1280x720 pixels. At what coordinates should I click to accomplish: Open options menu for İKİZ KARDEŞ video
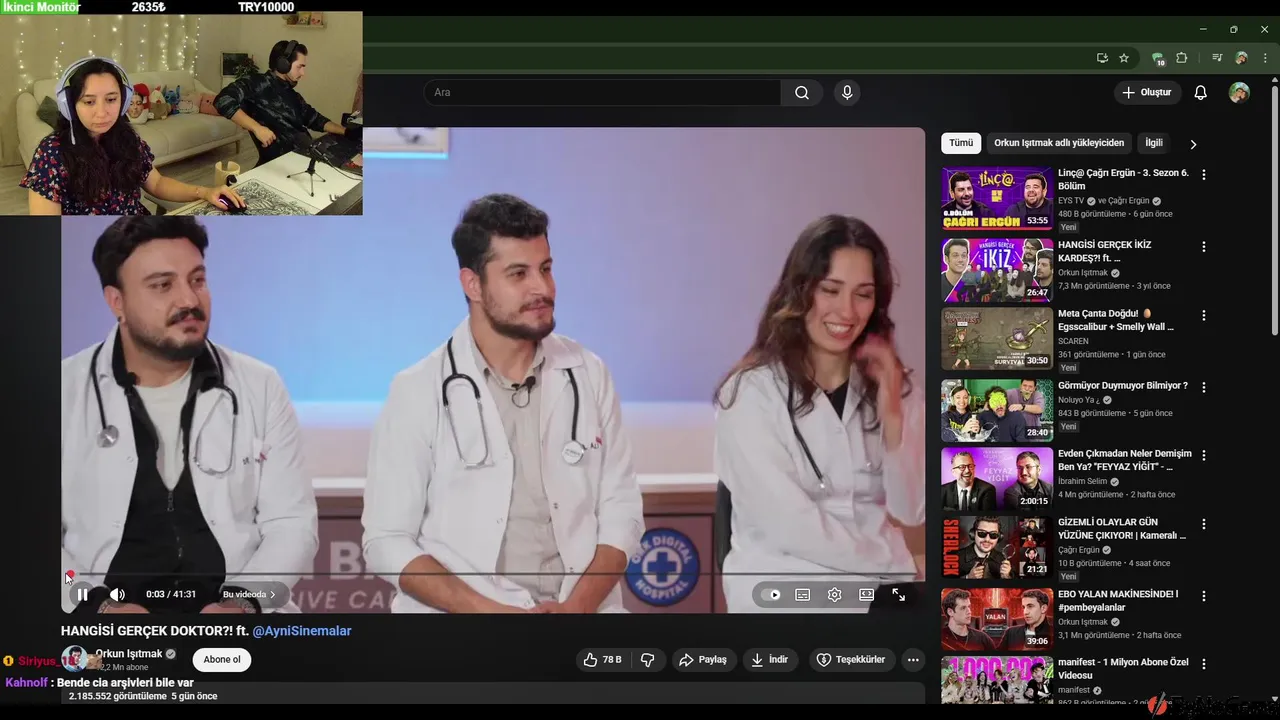(1204, 246)
